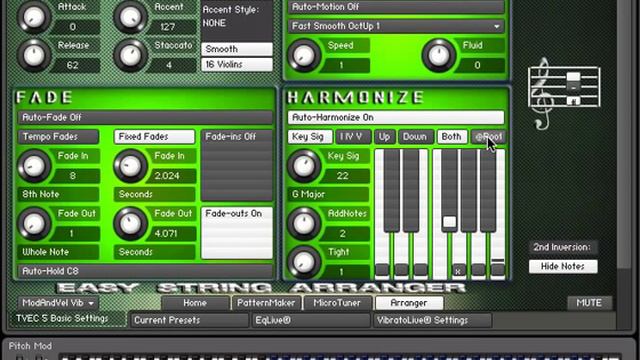Enable Tempo Fades mode
This screenshot has height=360, width=640.
coord(58,137)
